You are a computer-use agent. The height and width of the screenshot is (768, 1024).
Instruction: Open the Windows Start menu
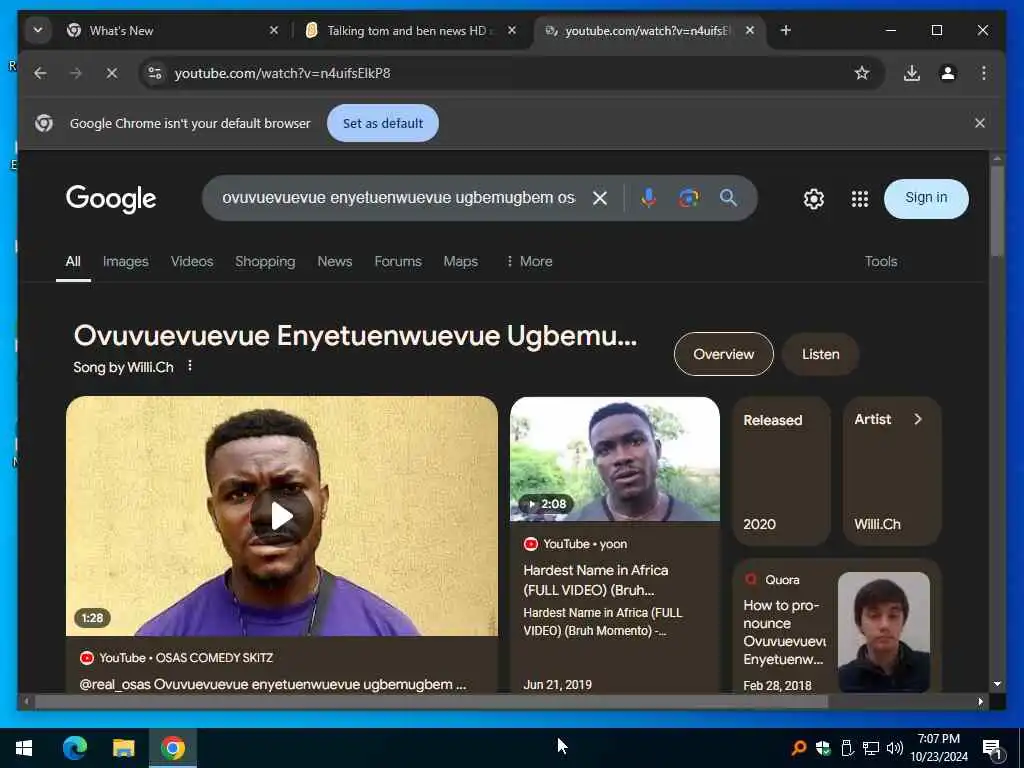(x=24, y=748)
